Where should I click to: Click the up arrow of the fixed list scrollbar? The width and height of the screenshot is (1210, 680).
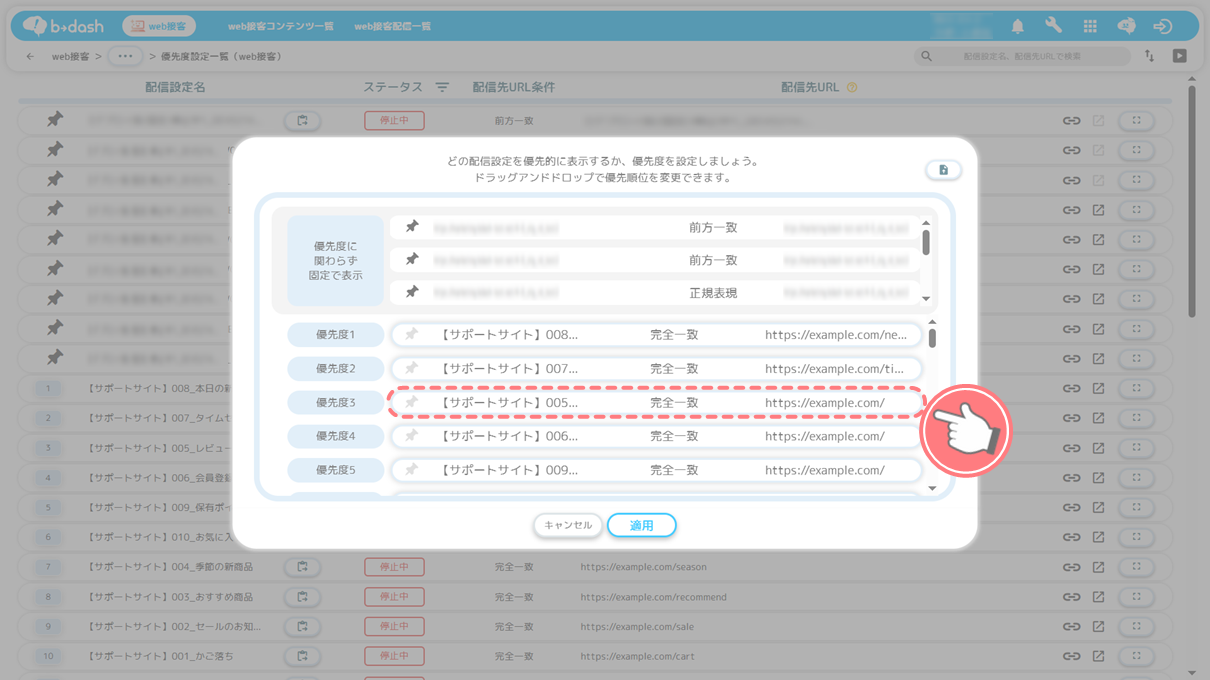click(926, 223)
